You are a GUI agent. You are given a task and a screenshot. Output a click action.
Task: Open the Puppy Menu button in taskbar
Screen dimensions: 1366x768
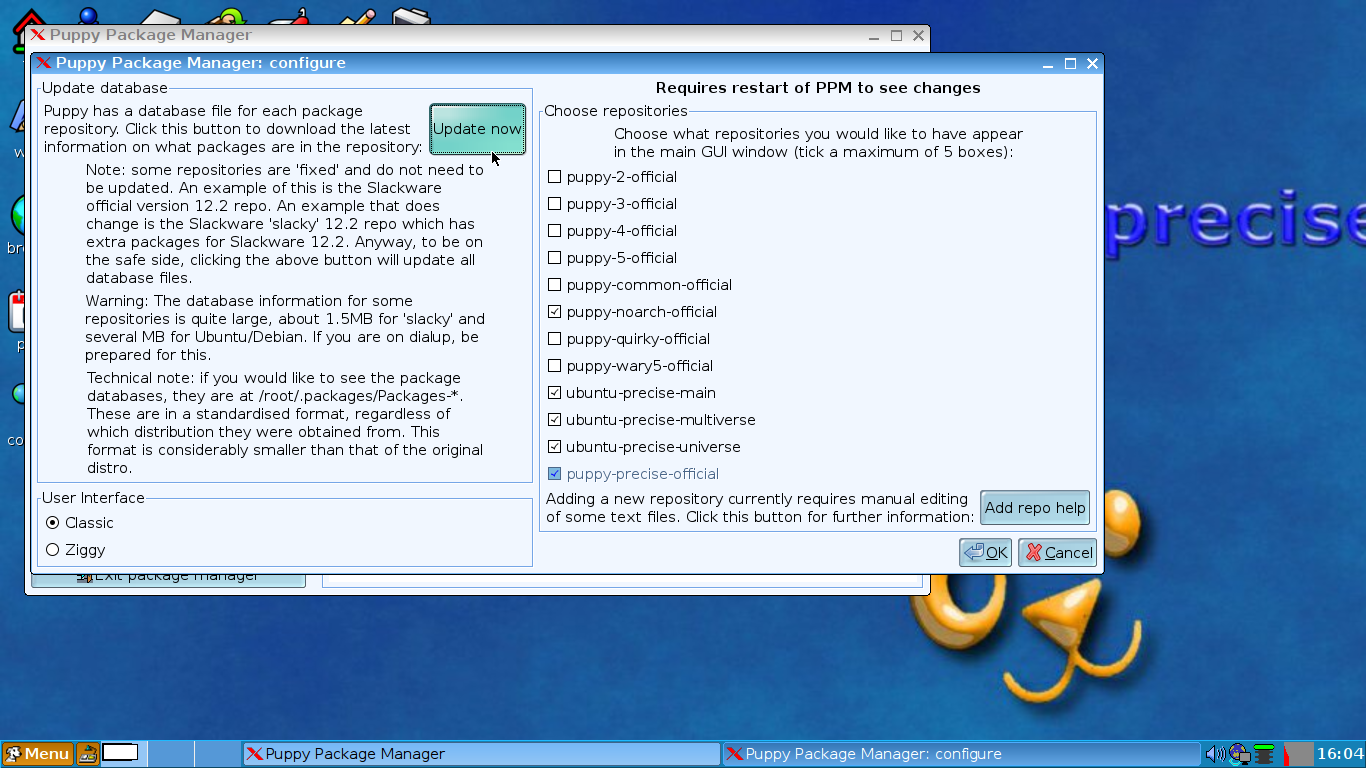37,754
